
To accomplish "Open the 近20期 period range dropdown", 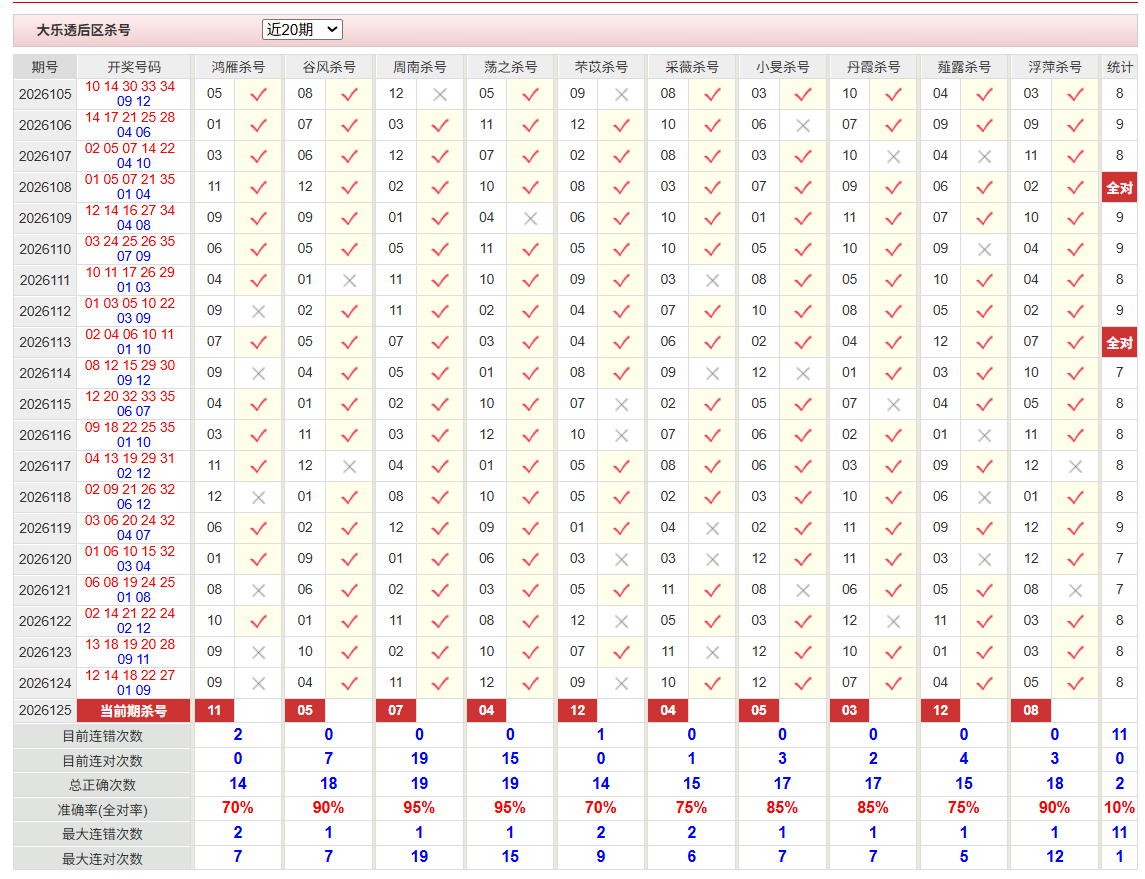I will click(x=302, y=29).
